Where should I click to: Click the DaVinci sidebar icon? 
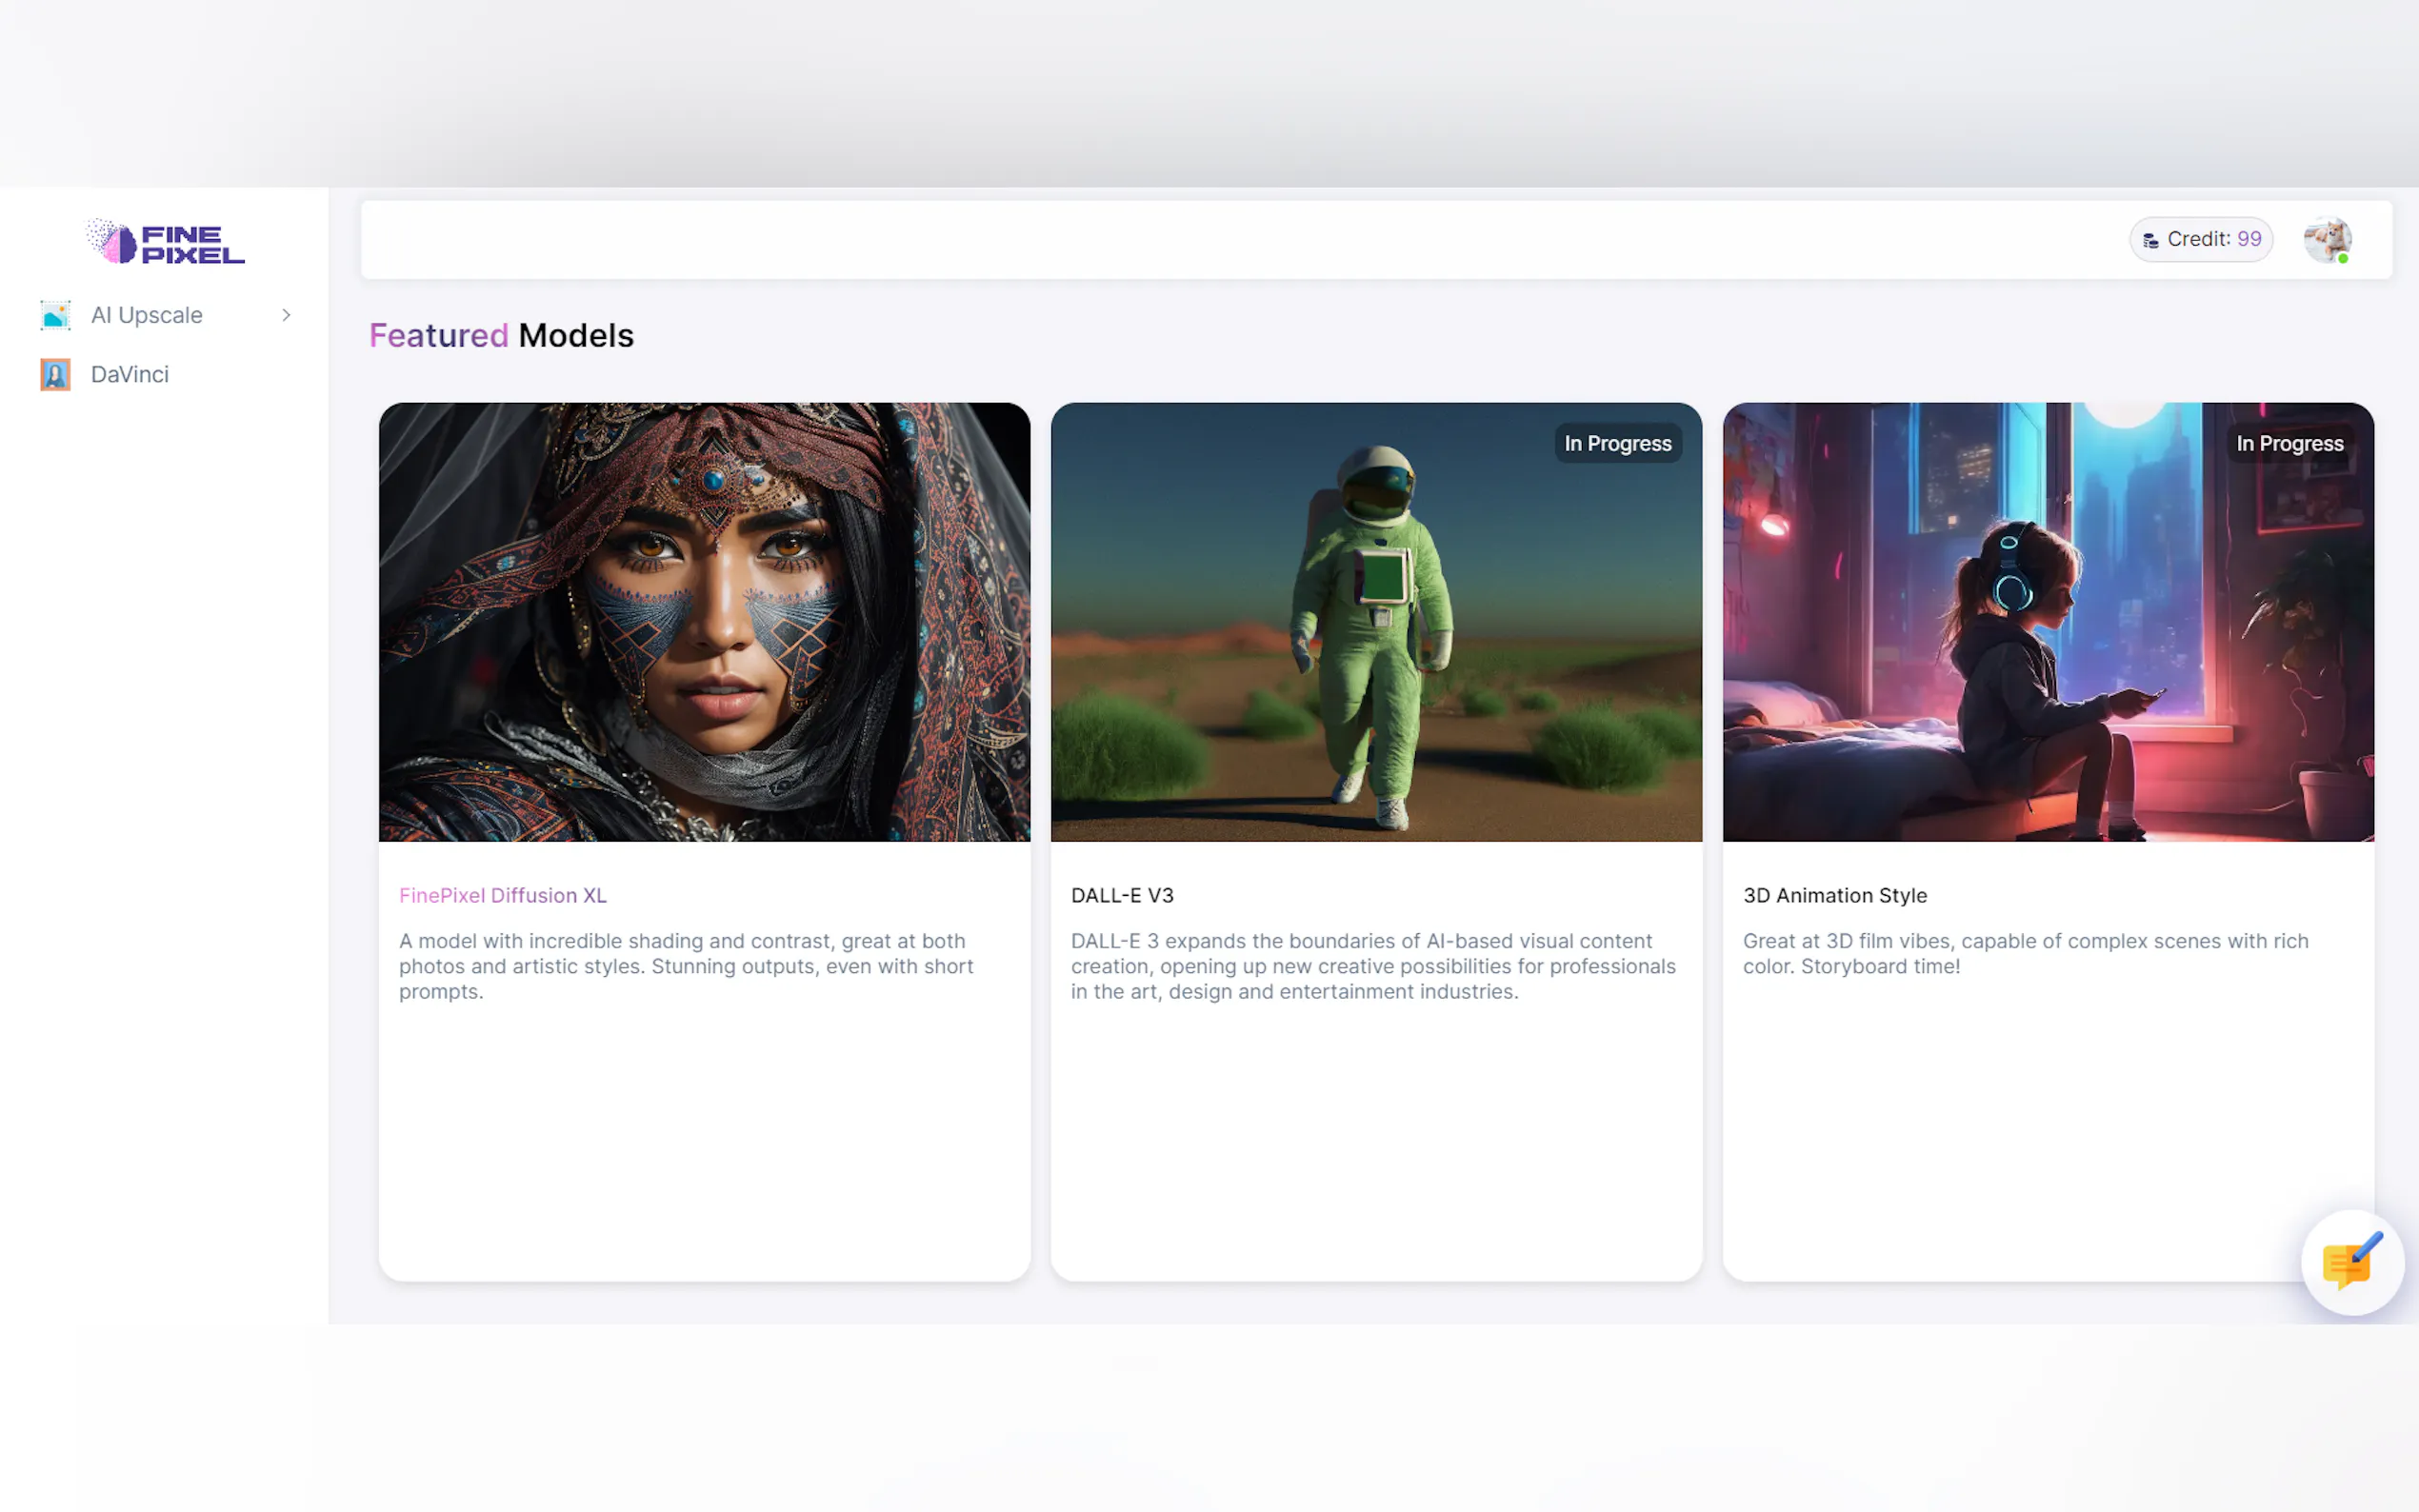coord(55,374)
